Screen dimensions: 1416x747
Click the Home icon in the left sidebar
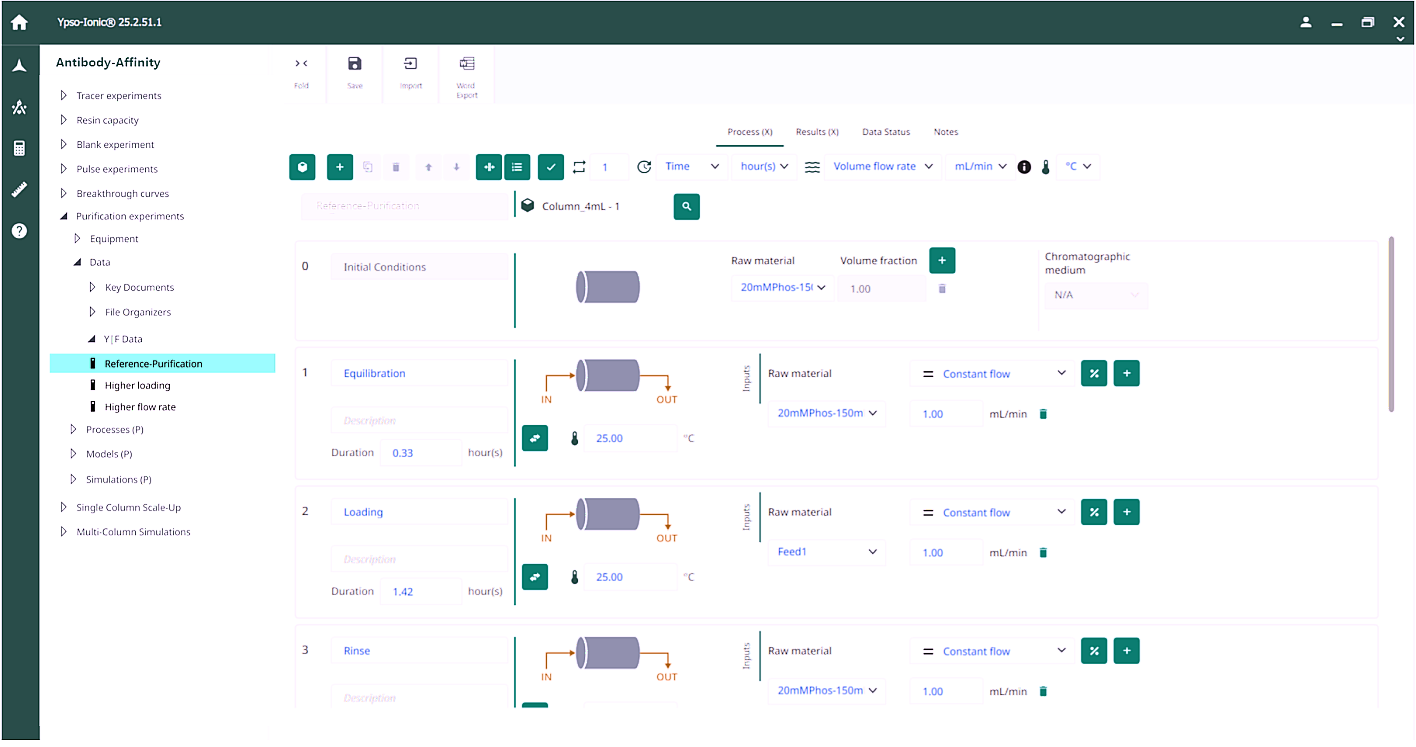click(19, 20)
